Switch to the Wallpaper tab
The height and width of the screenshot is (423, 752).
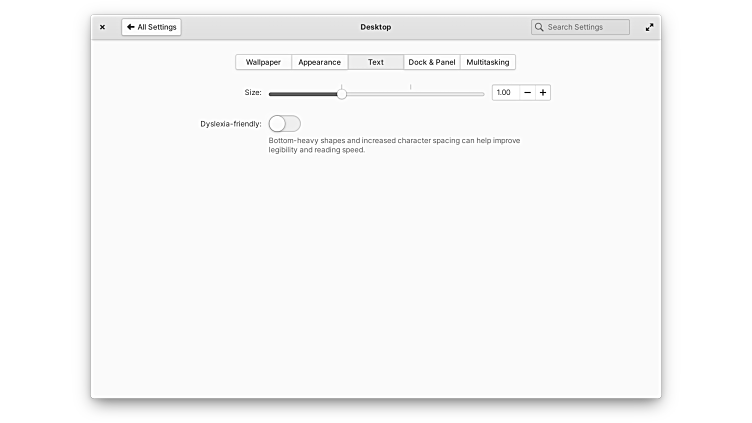[x=263, y=62]
